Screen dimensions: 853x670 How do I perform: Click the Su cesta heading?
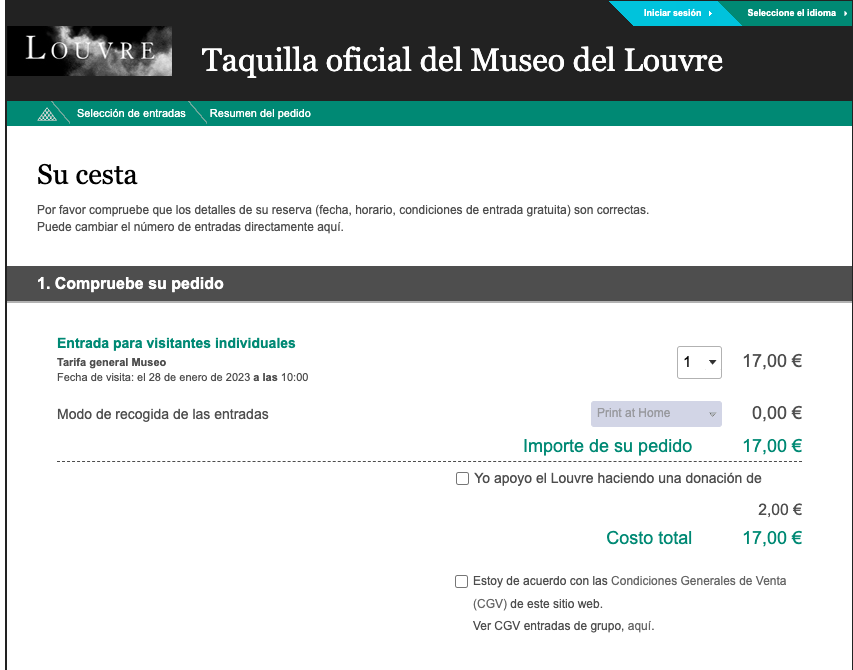[x=87, y=175]
